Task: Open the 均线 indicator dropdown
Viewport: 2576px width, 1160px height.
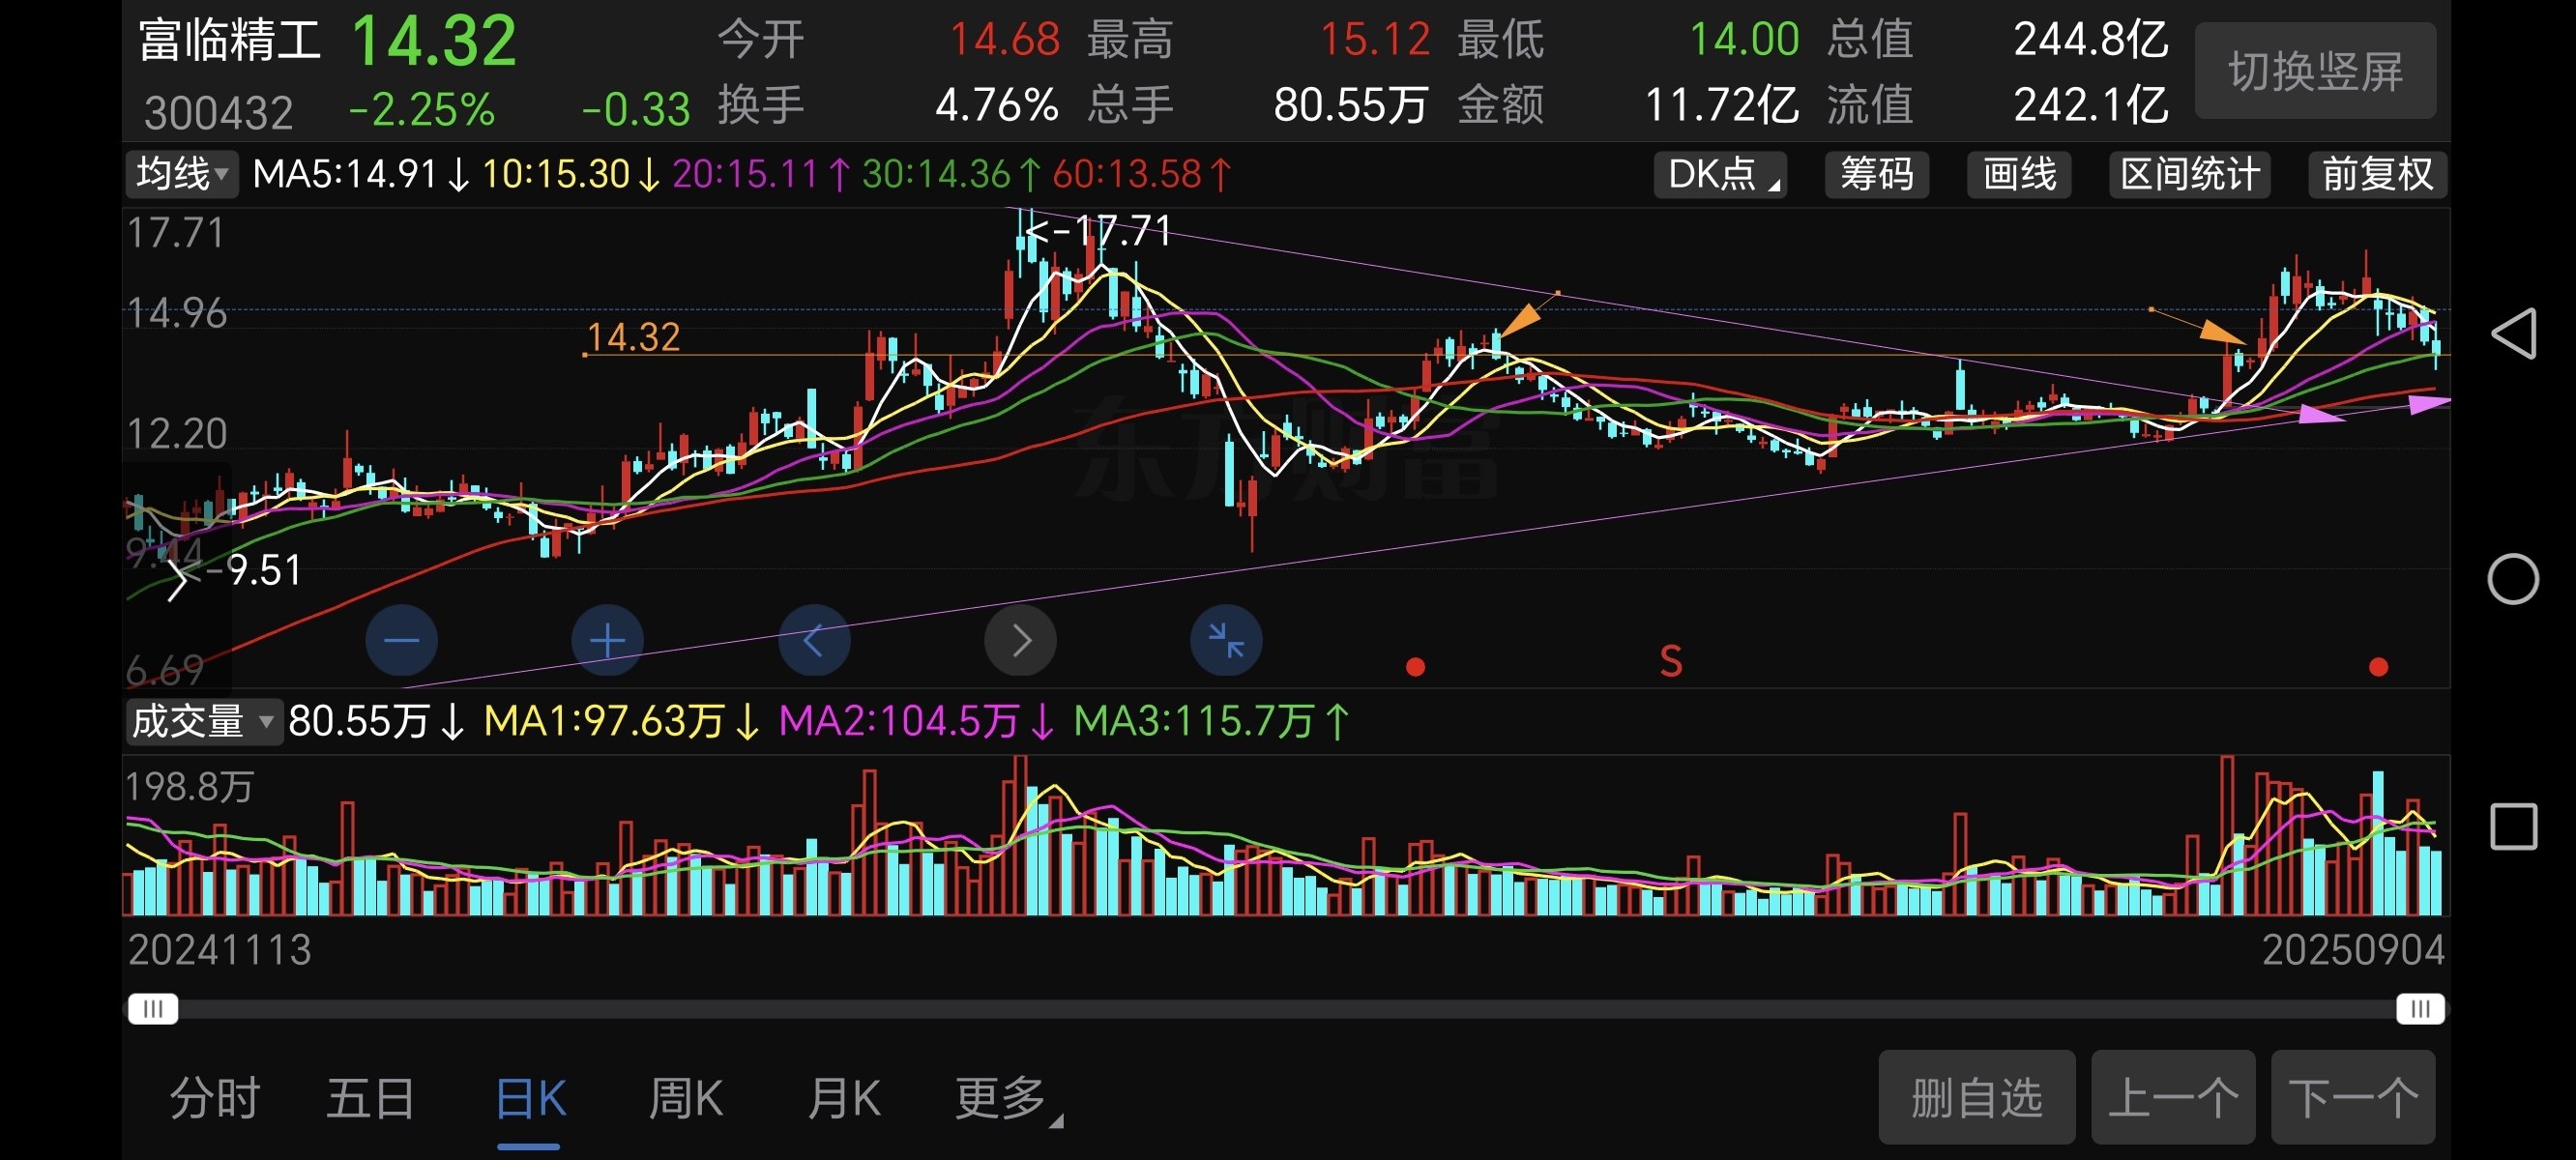Action: coord(182,174)
